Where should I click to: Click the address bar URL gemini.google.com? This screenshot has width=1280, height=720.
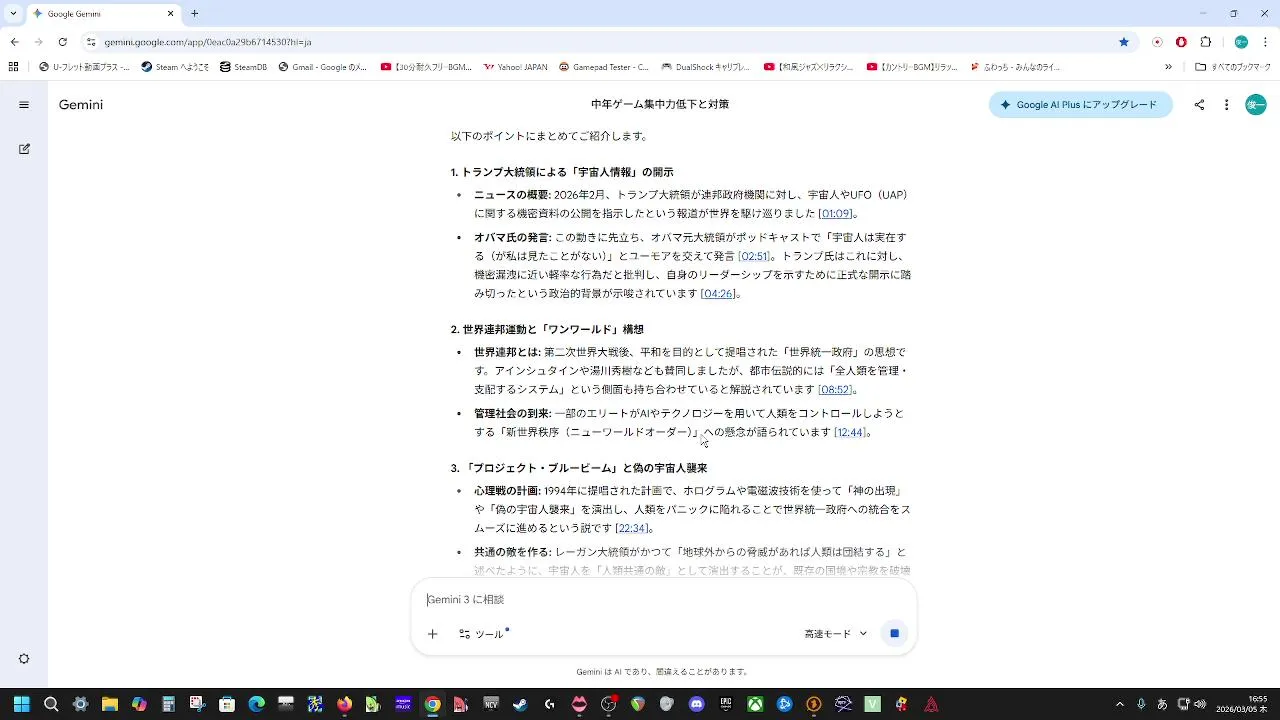pyautogui.click(x=207, y=42)
